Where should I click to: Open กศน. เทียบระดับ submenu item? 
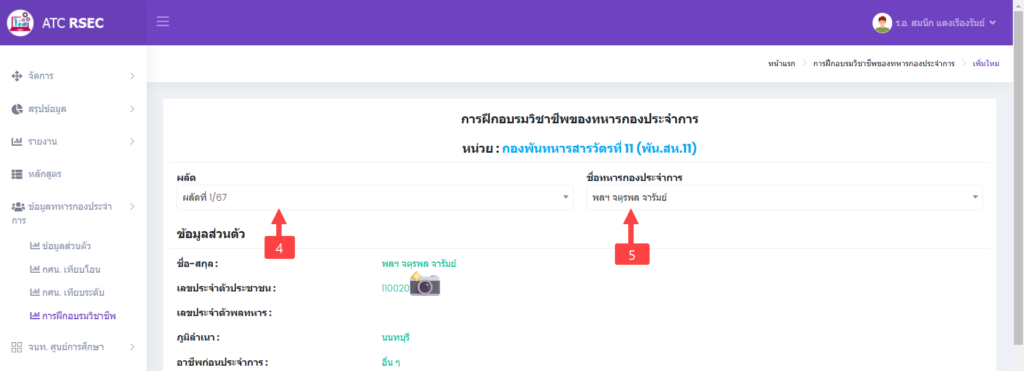coord(67,292)
